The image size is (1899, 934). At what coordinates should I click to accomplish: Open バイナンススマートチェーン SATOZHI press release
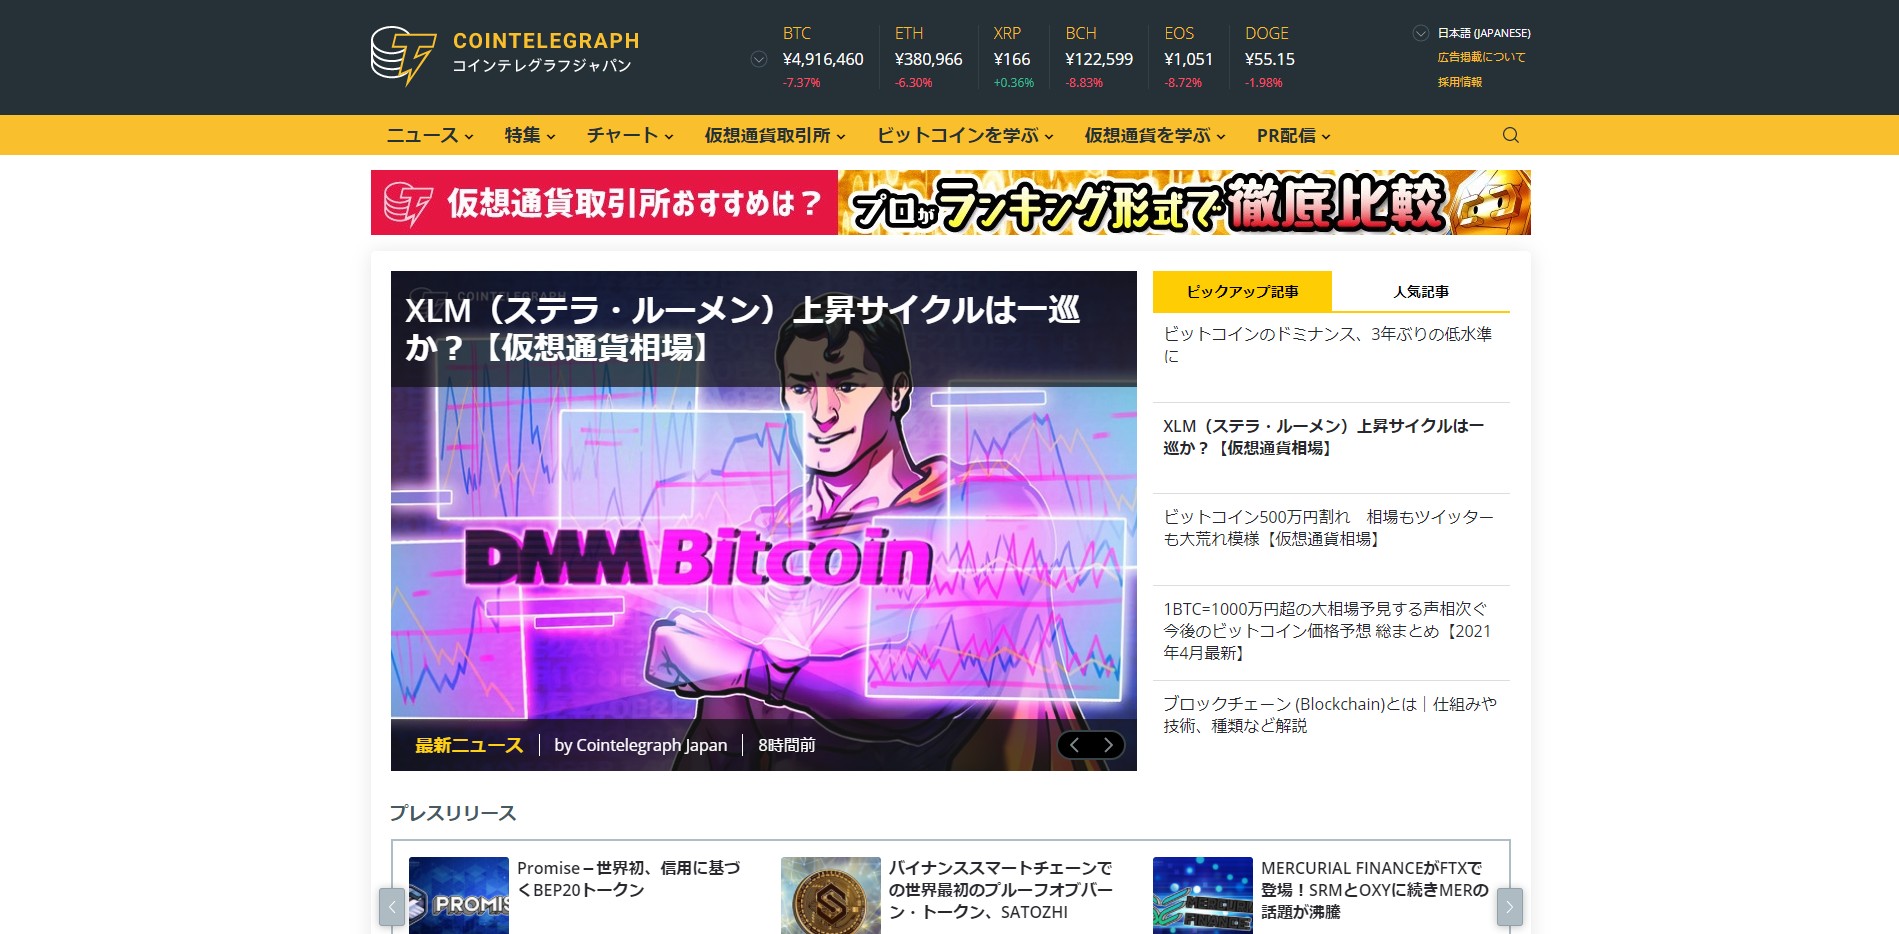(x=1000, y=890)
